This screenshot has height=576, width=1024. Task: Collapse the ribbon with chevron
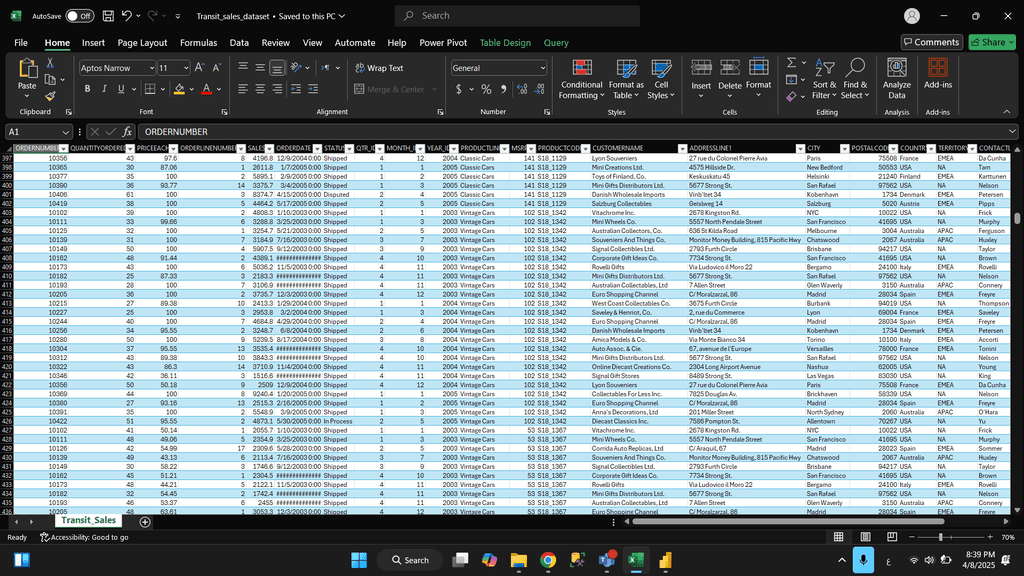[1006, 112]
